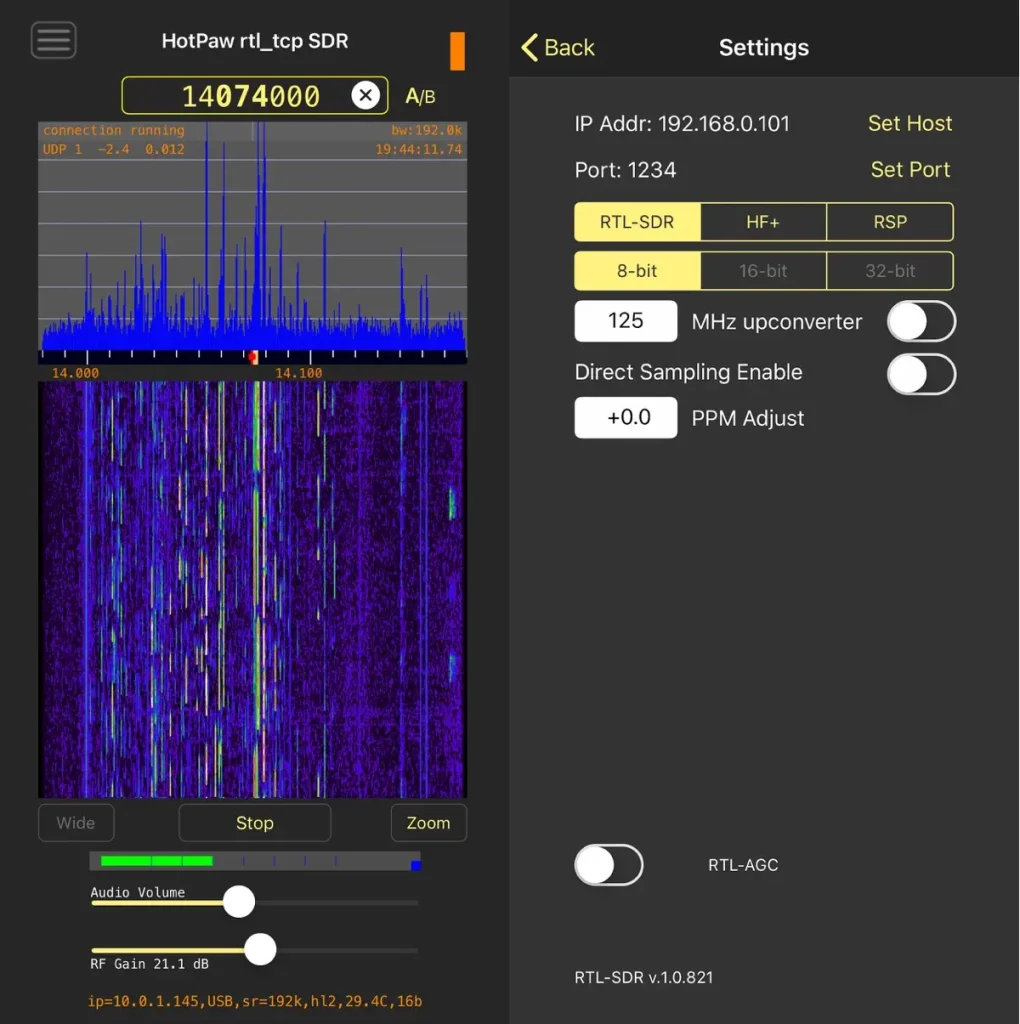Click the 'RF Gain 21.1 dB' label
This screenshot has height=1024, width=1020.
click(x=150, y=964)
